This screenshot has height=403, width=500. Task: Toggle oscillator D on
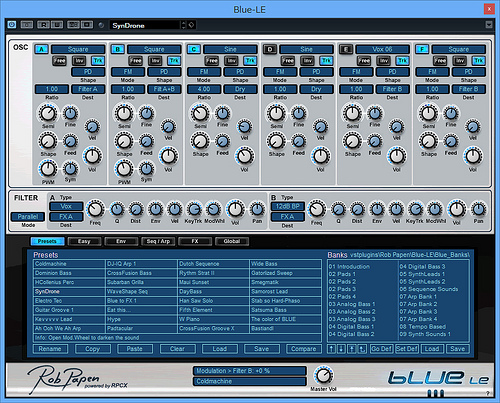pyautogui.click(x=270, y=50)
